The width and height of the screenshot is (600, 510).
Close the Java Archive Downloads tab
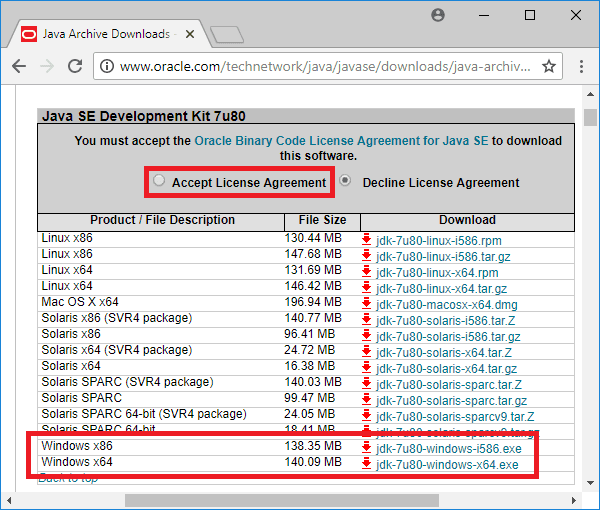point(190,34)
